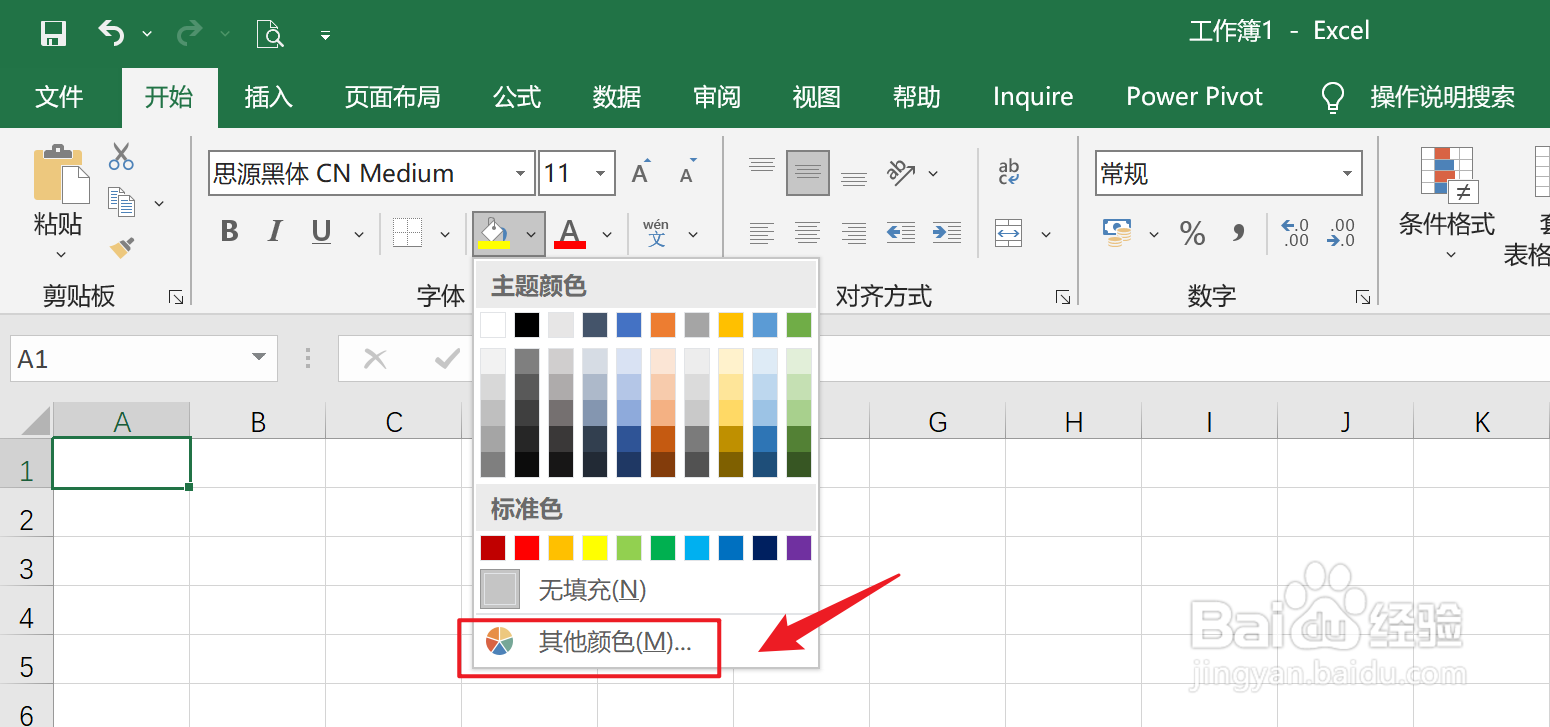Toggle italic formatting

(274, 231)
